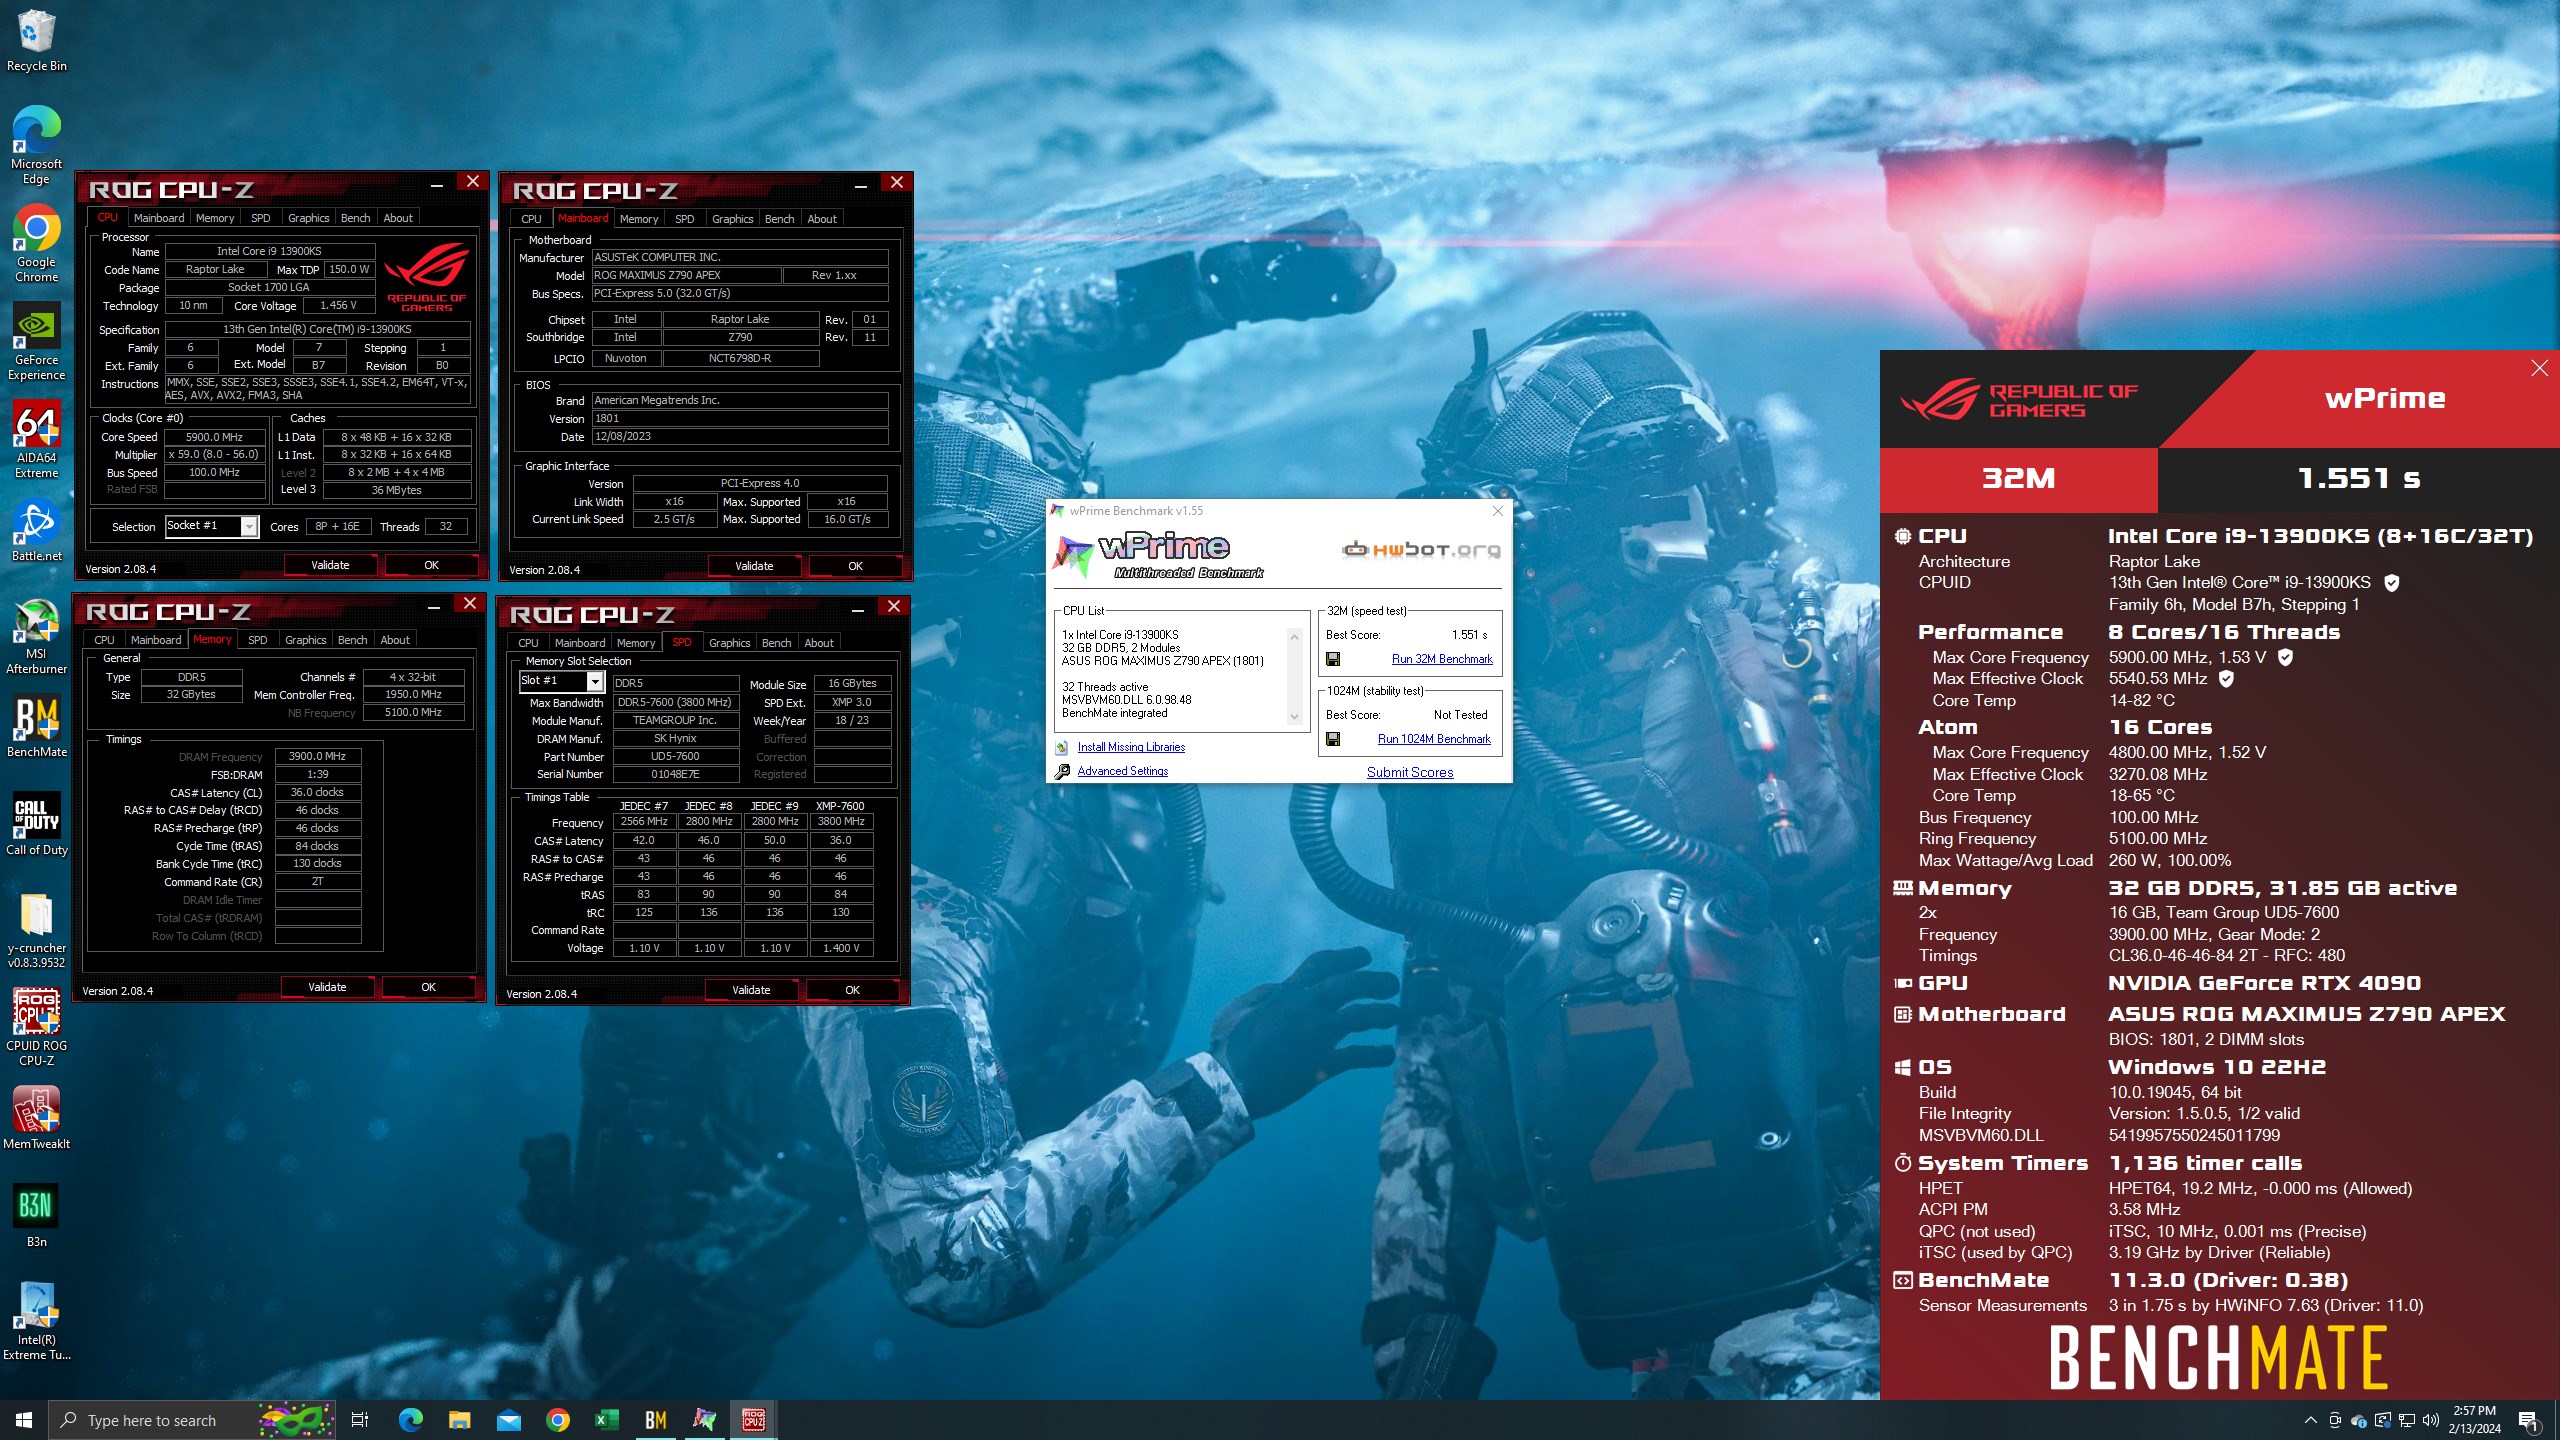Image resolution: width=2560 pixels, height=1440 pixels.
Task: Click the Core Speed 5900.0 MHz field
Action: (214, 437)
